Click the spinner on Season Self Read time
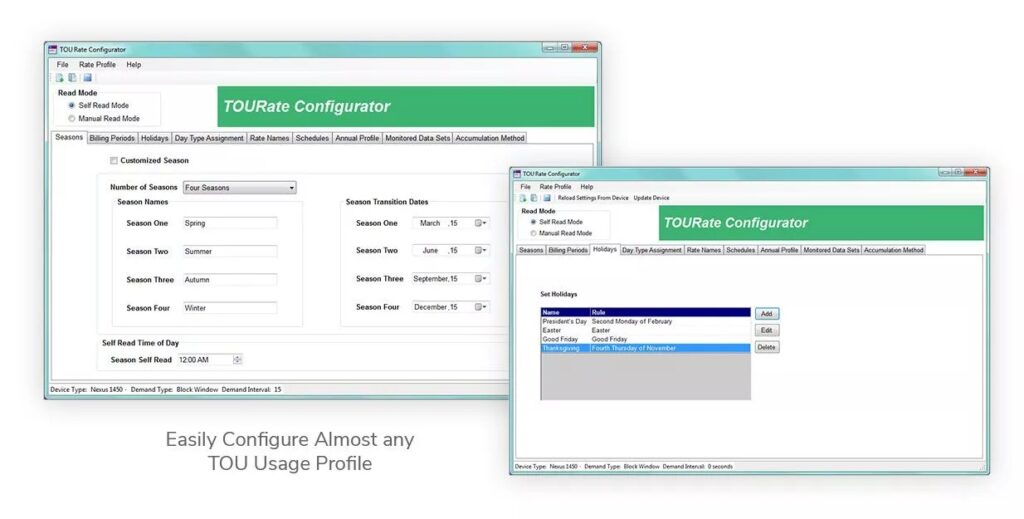The image size is (1024, 519). point(238,360)
